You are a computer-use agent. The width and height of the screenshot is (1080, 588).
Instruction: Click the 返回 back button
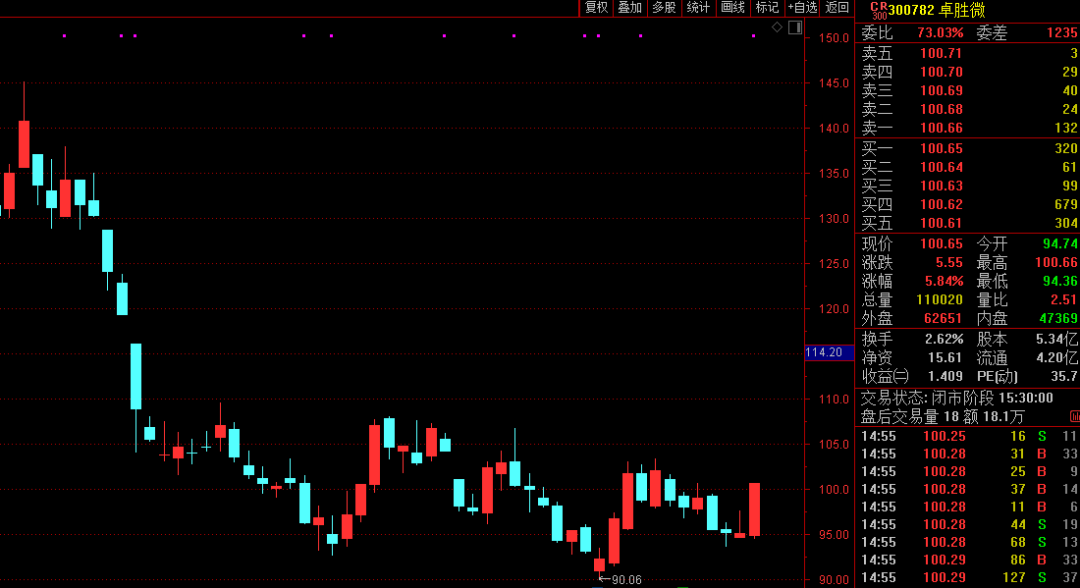pos(837,8)
